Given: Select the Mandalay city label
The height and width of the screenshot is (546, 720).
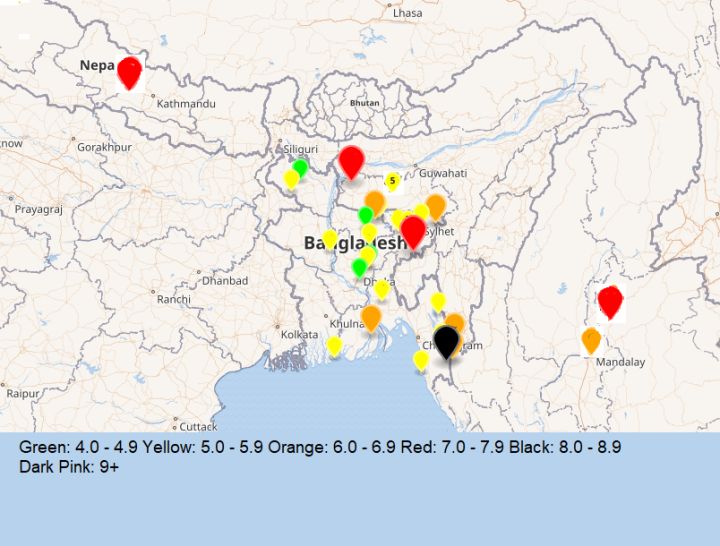Looking at the screenshot, I should pos(620,362).
